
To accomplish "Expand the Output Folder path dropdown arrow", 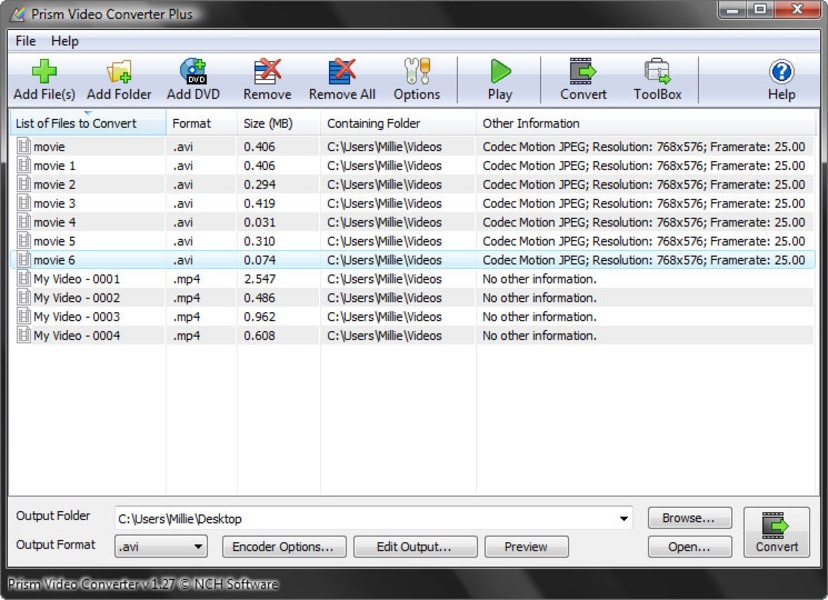I will [624, 519].
